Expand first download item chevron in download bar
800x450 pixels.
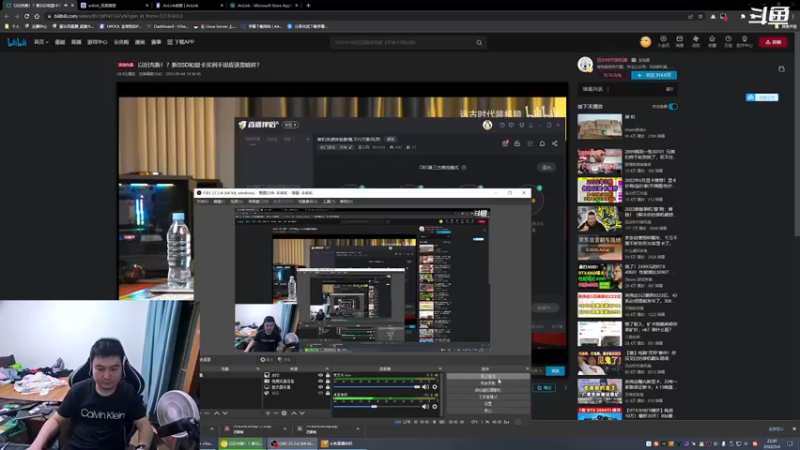(x=212, y=429)
